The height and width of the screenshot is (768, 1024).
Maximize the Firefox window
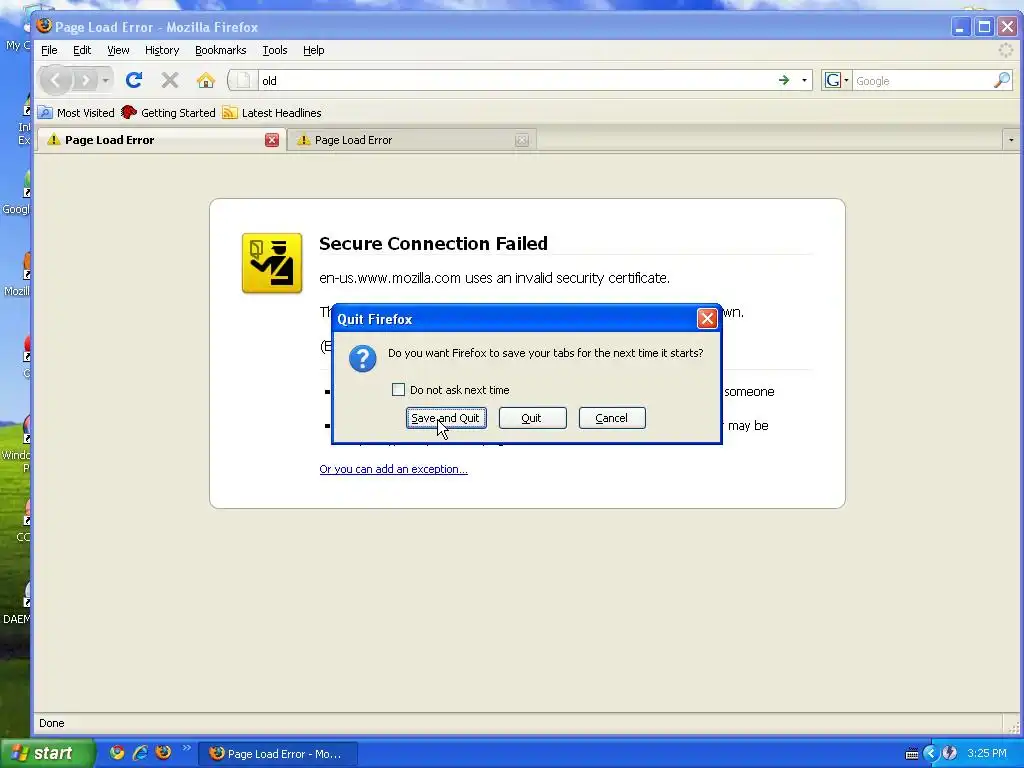pyautogui.click(x=984, y=27)
